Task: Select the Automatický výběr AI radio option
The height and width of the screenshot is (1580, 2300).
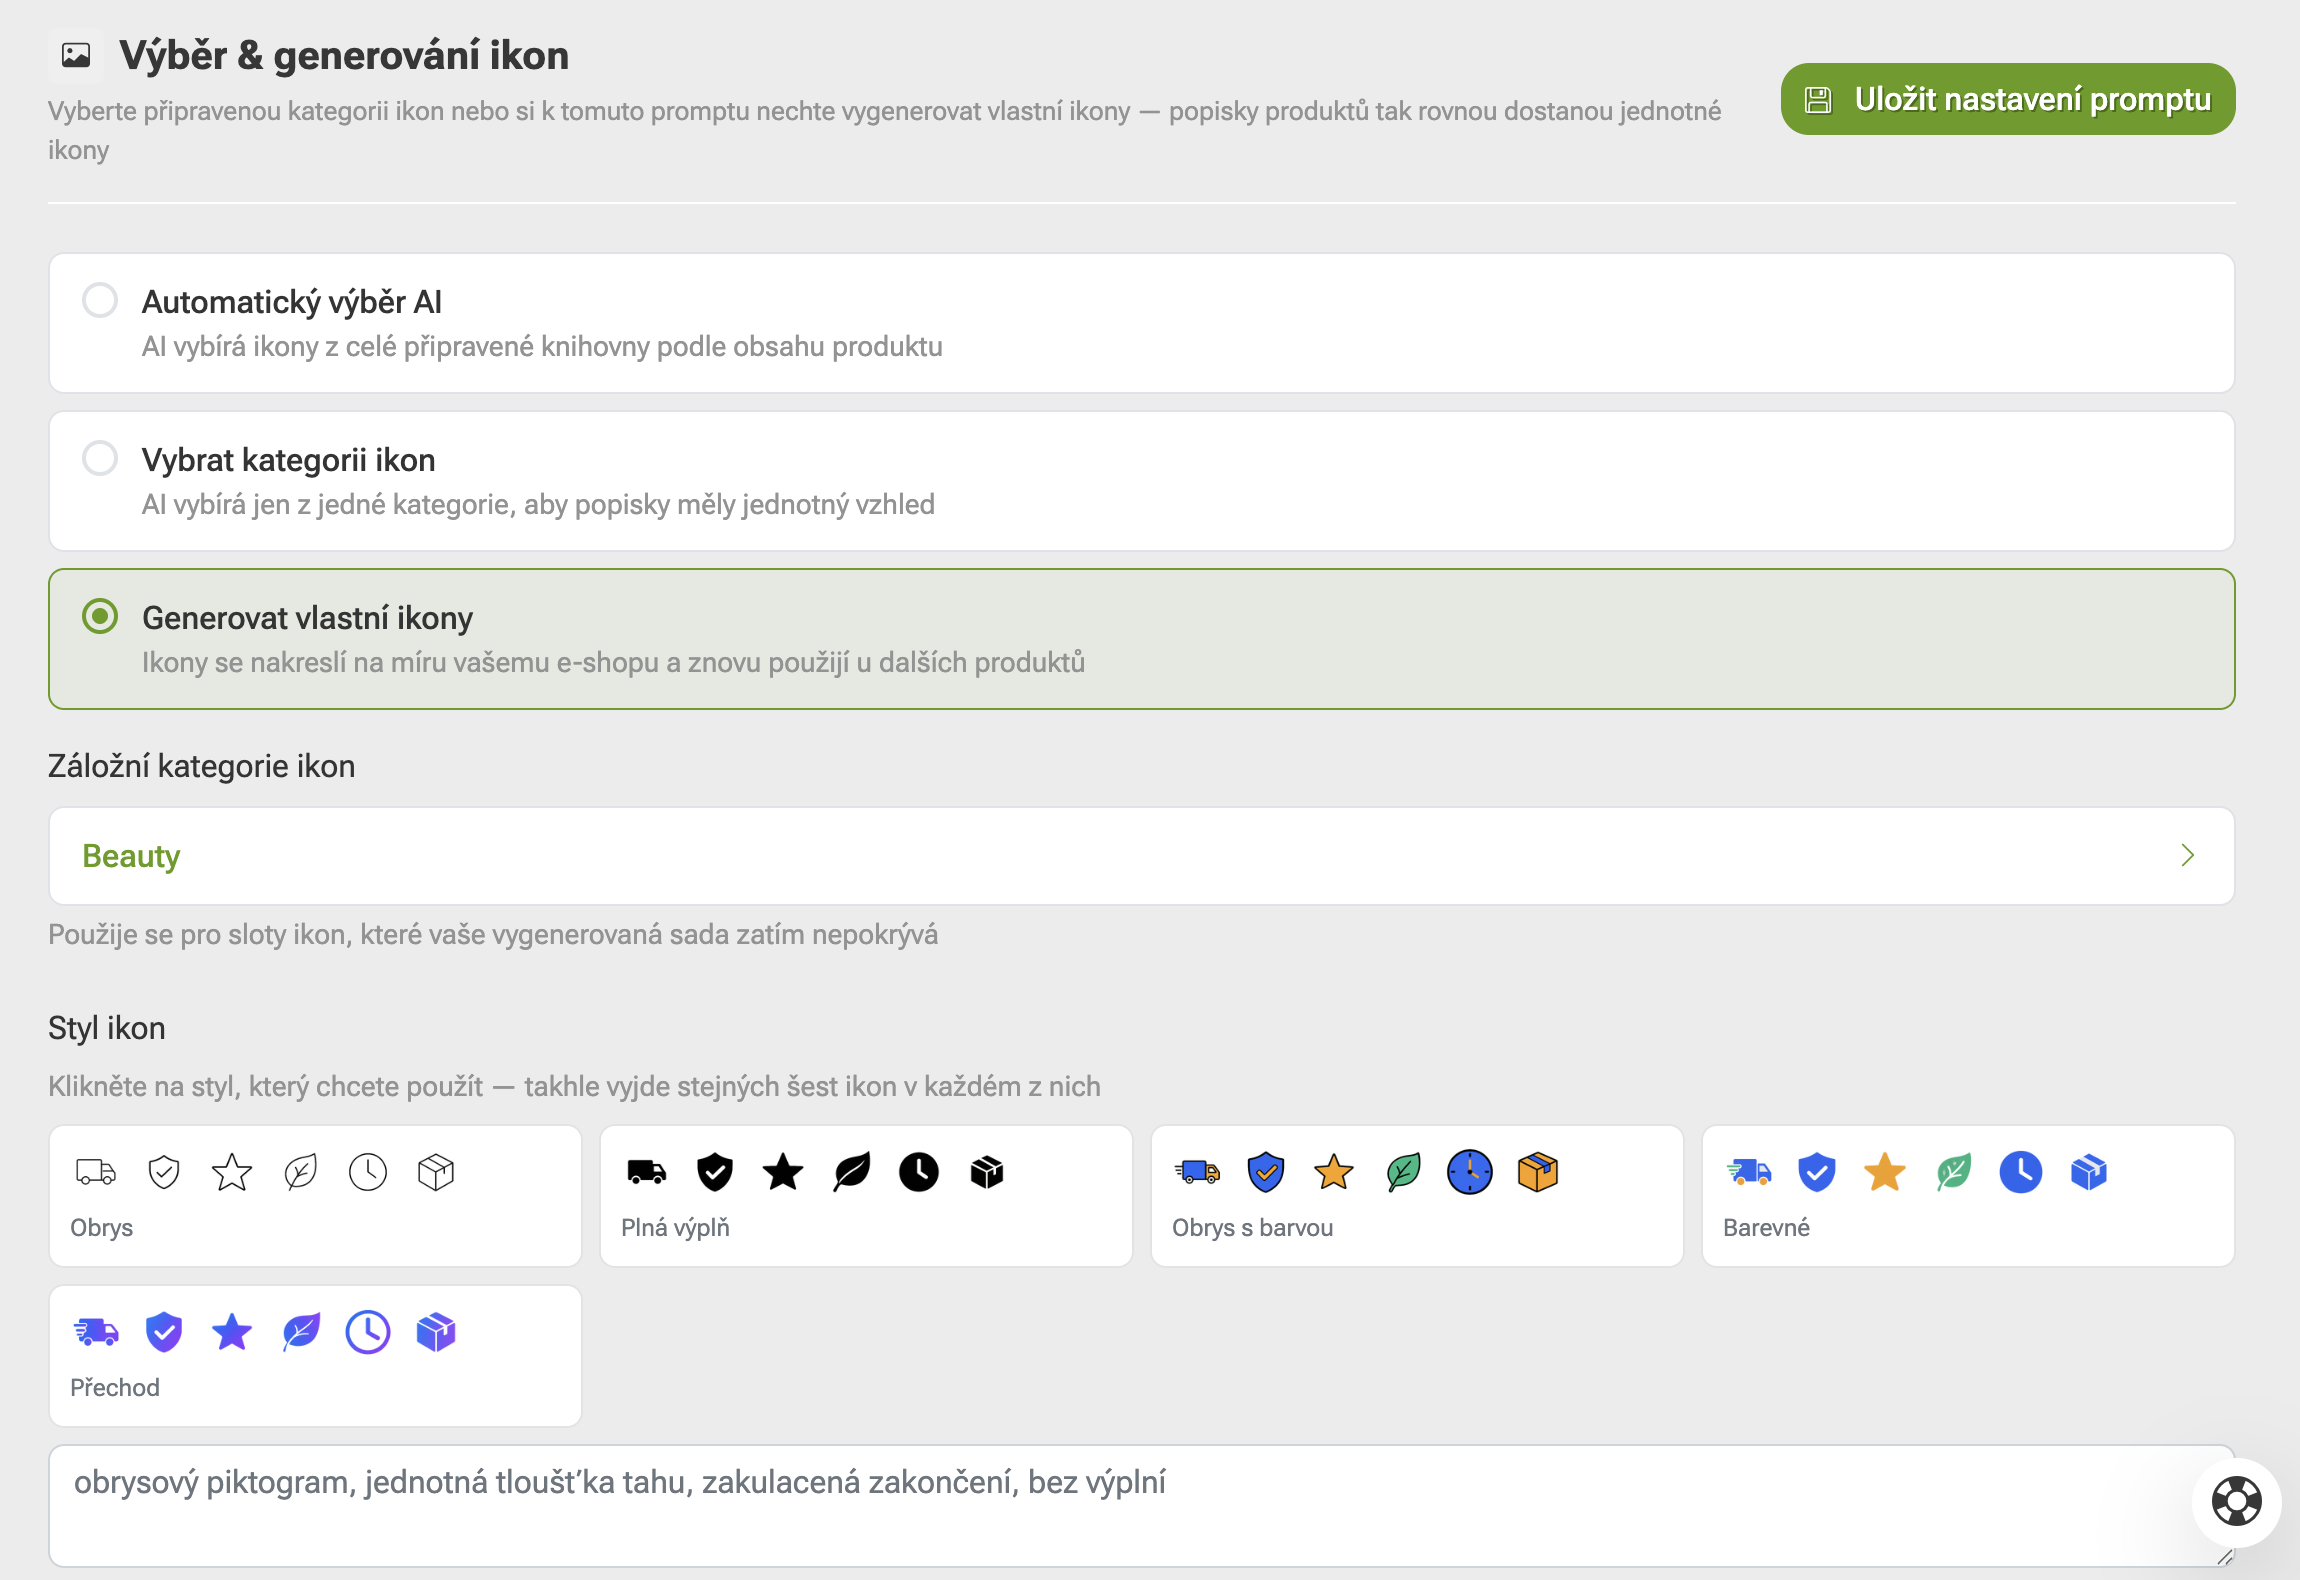Action: [100, 300]
